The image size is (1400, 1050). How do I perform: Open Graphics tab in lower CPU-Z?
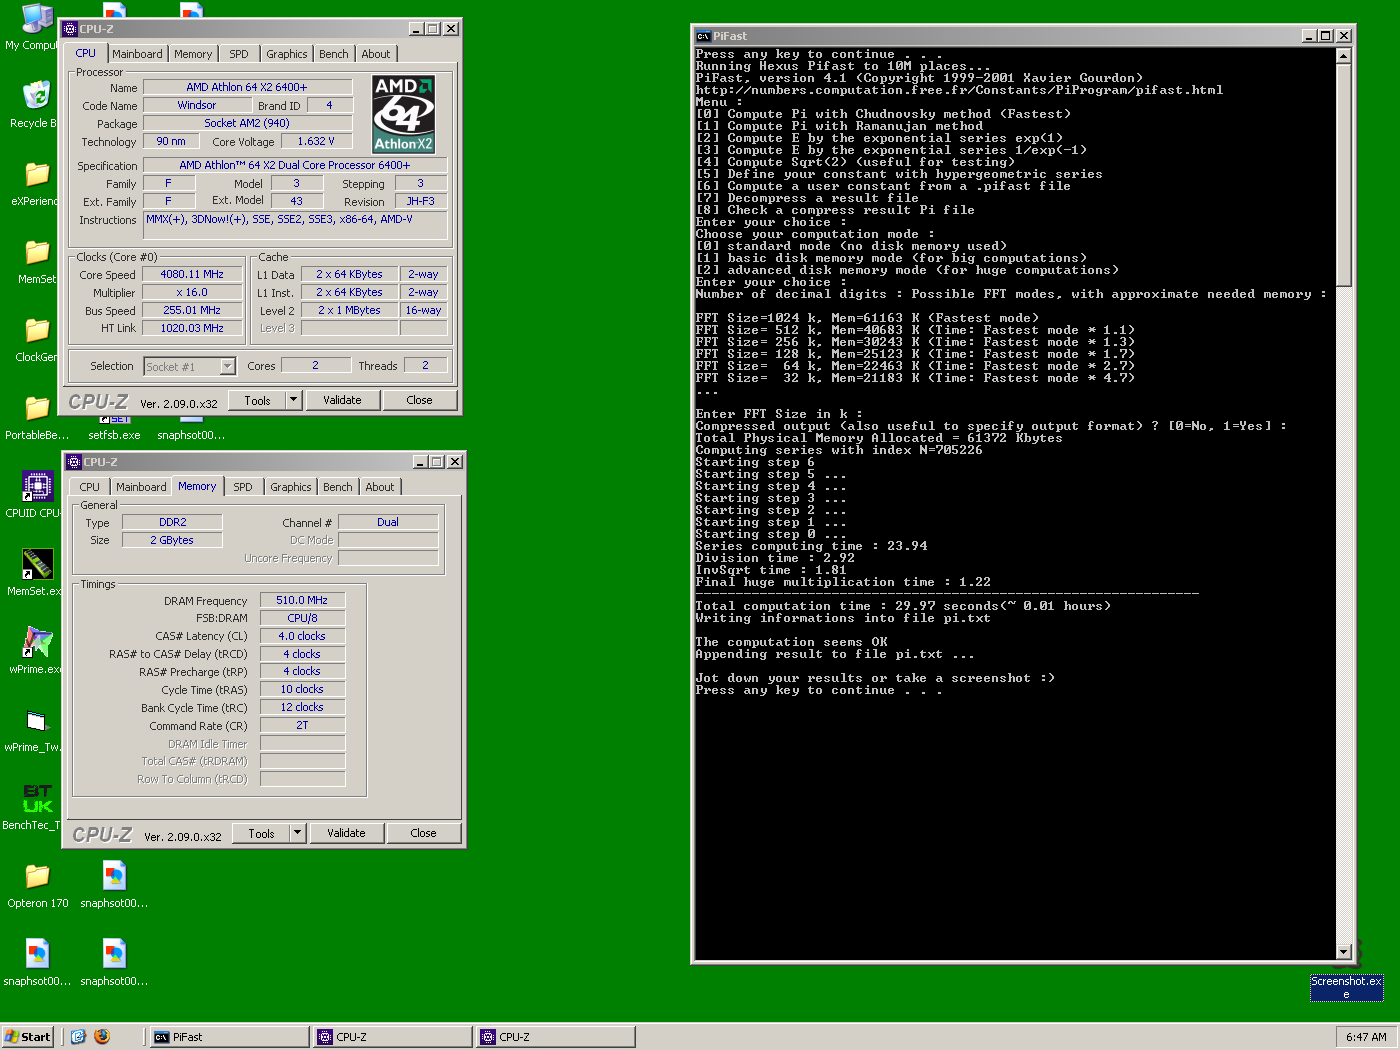(x=291, y=487)
